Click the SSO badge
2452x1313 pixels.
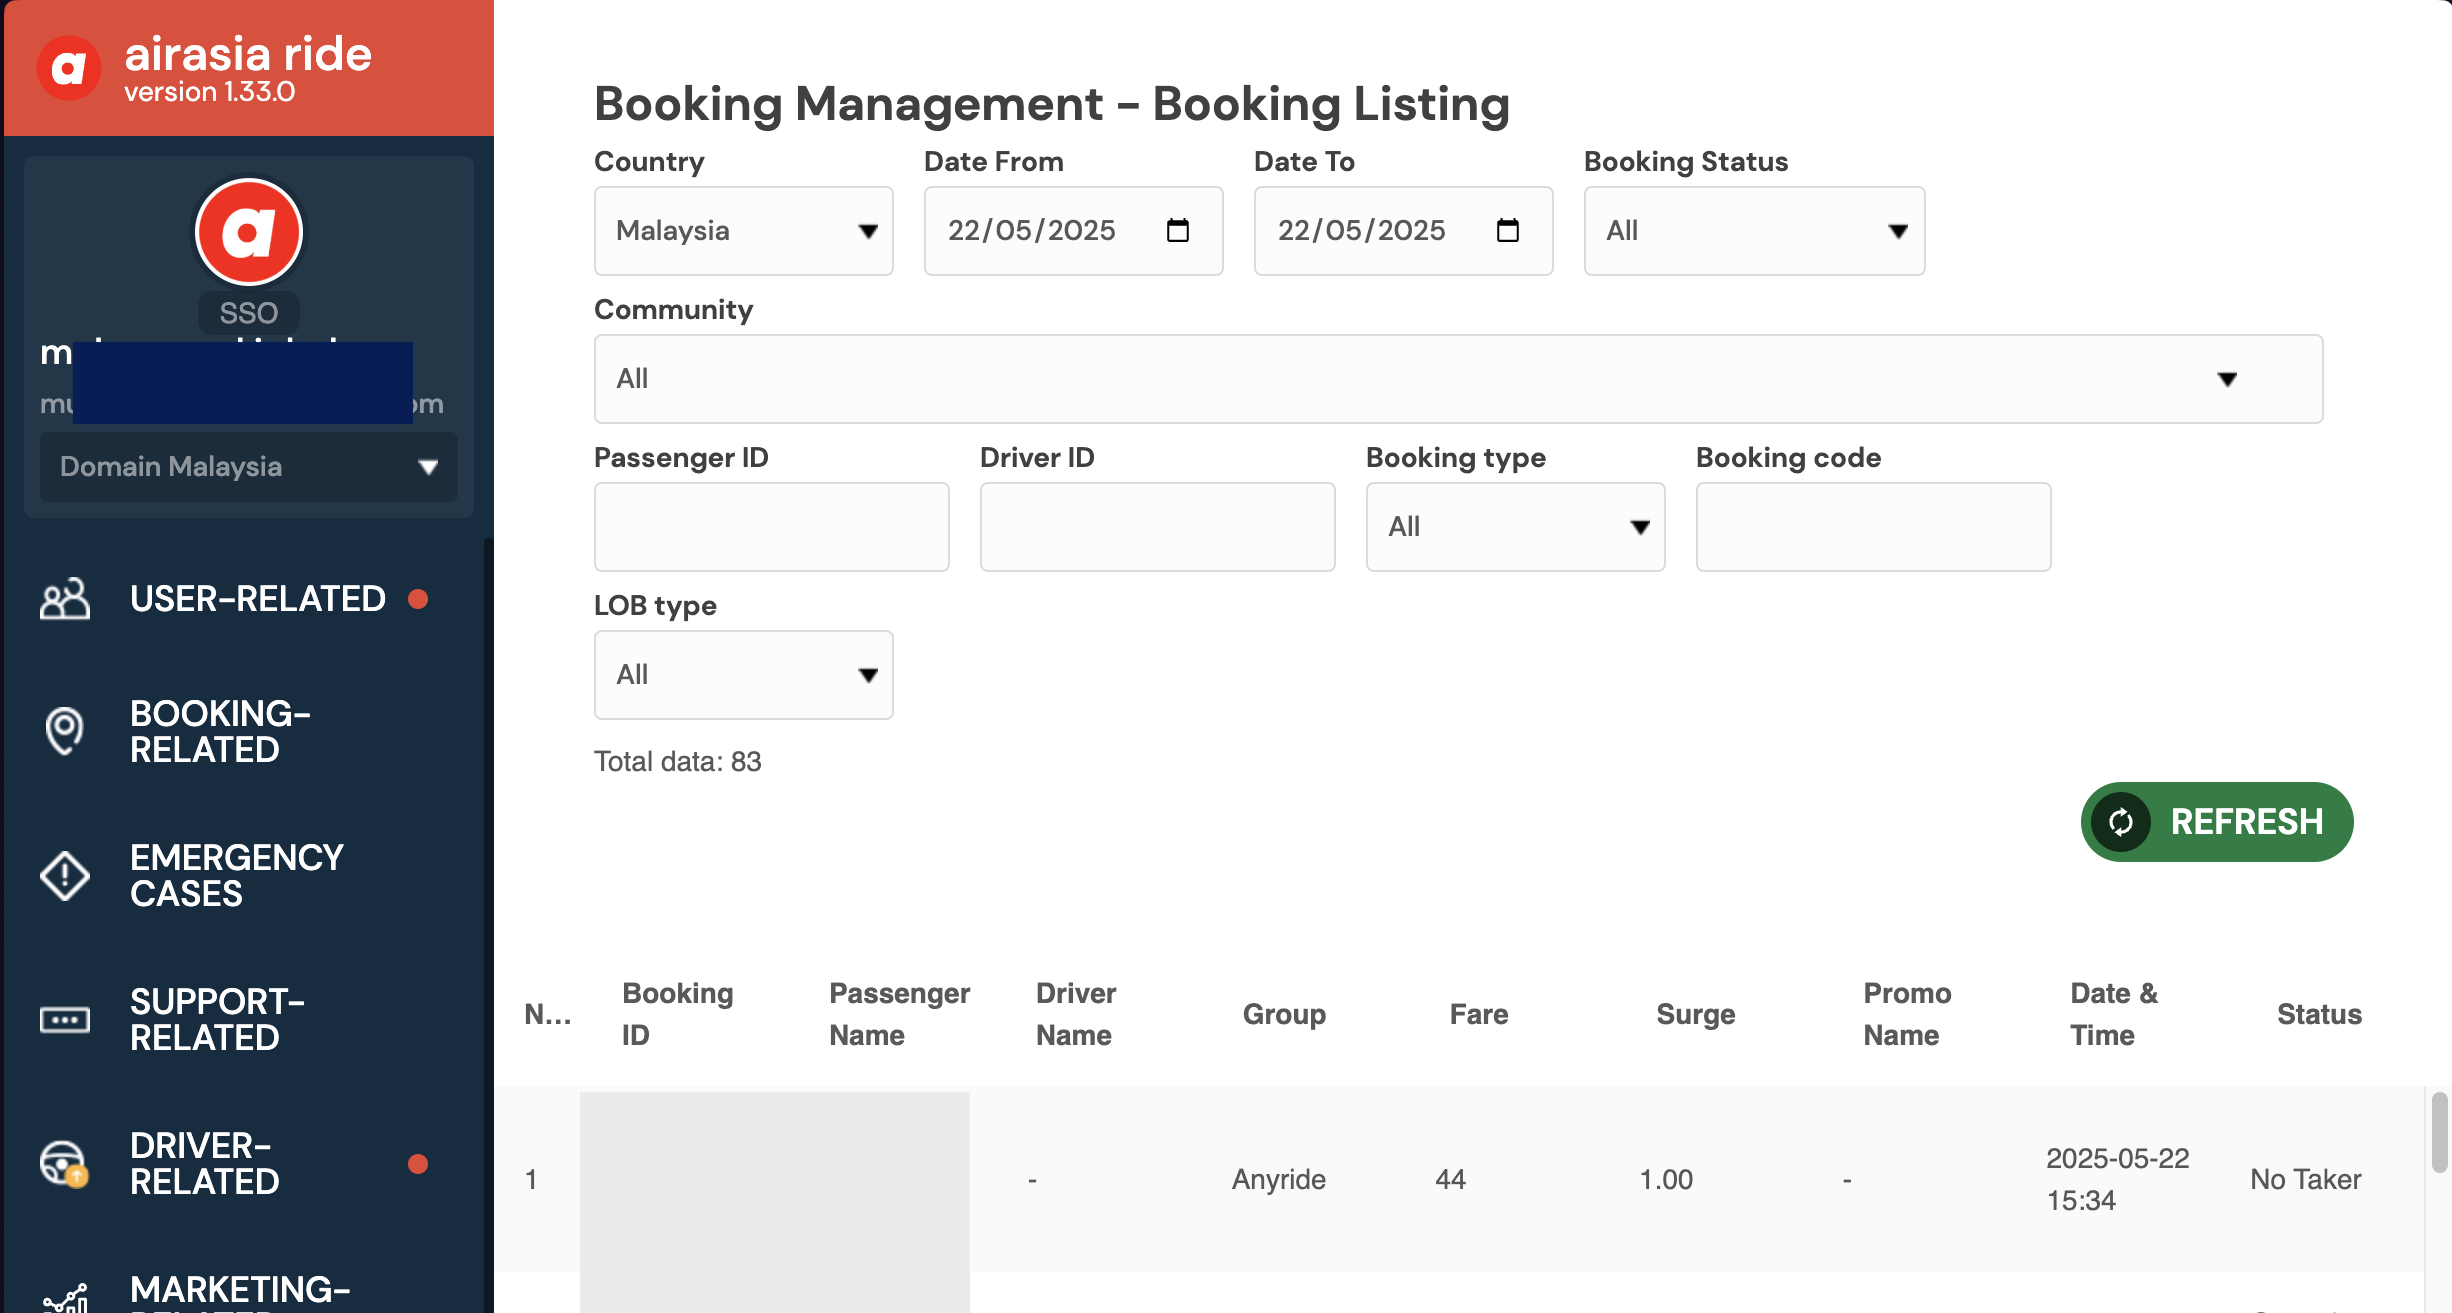point(249,313)
